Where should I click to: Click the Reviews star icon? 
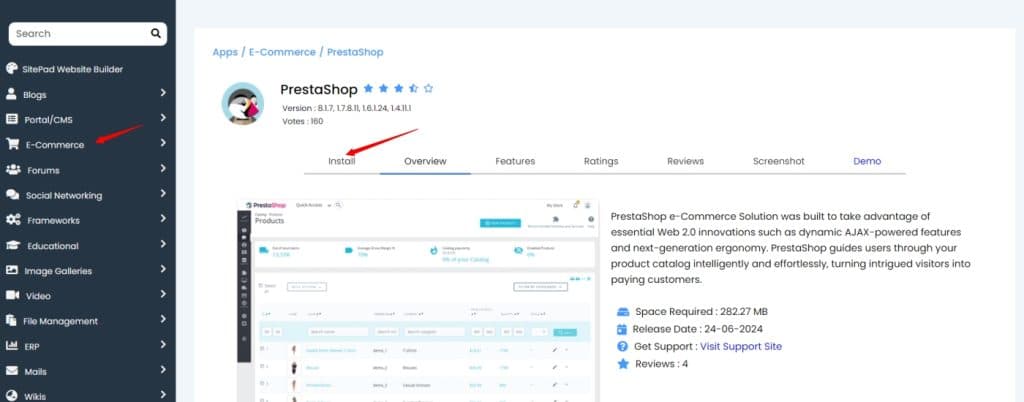(622, 363)
